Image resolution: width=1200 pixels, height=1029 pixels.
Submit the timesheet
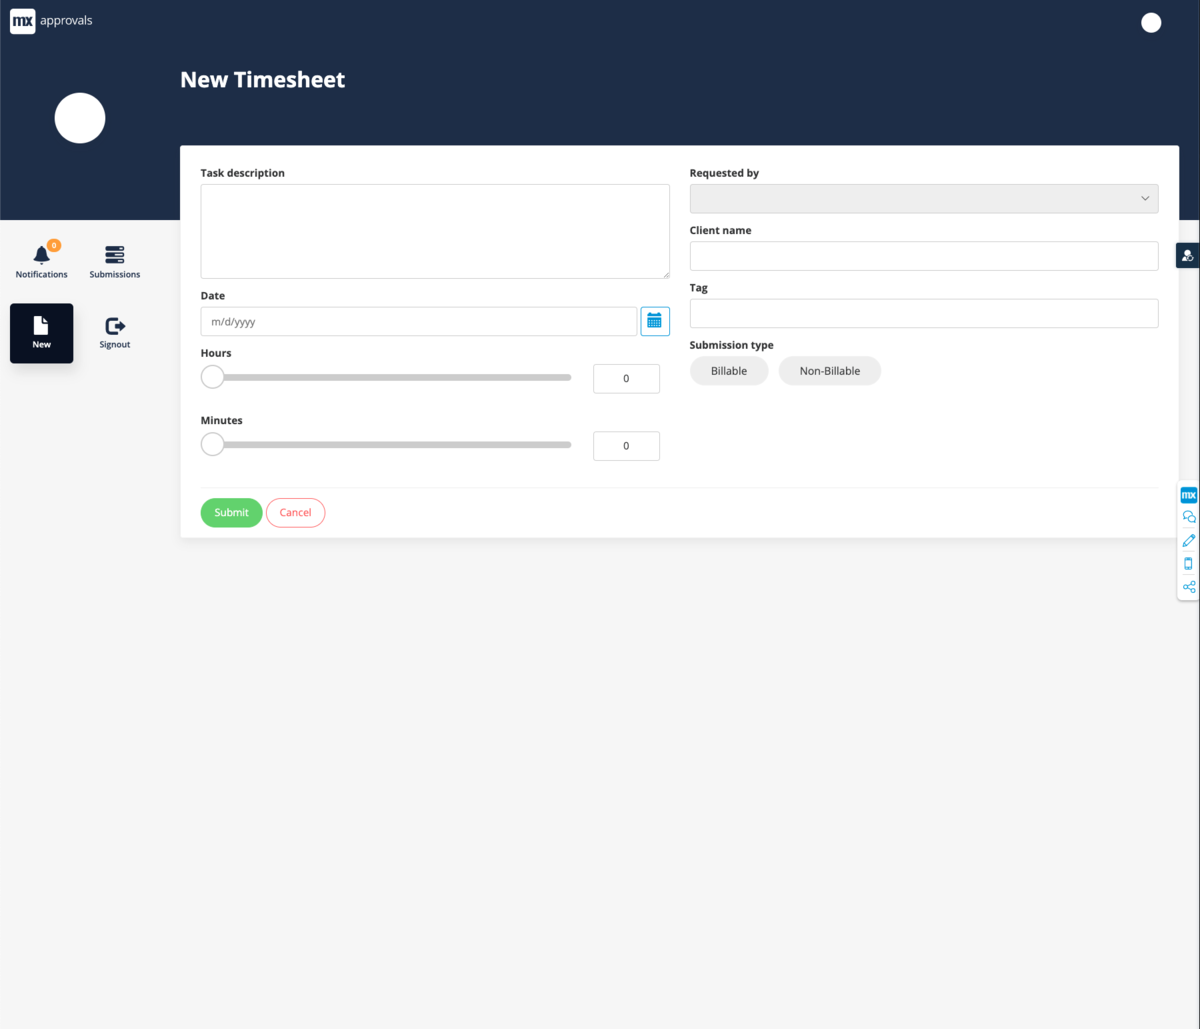coord(231,513)
